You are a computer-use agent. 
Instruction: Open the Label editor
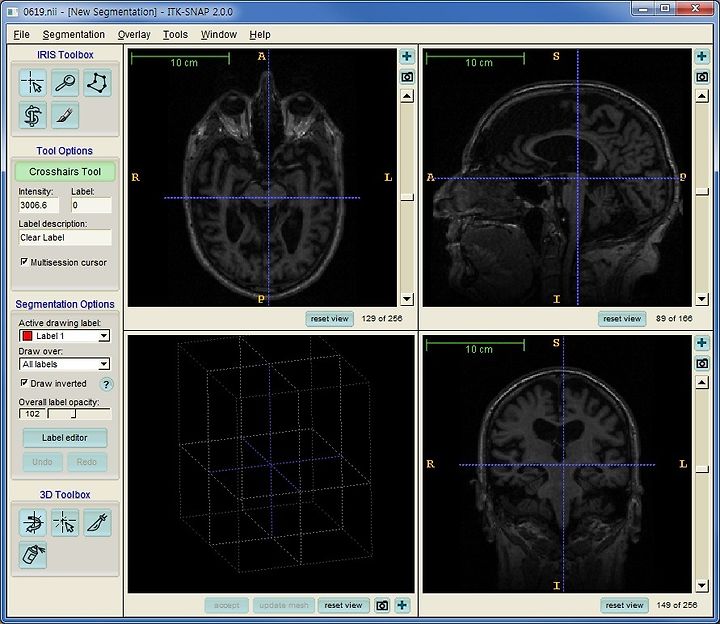pyautogui.click(x=65, y=438)
